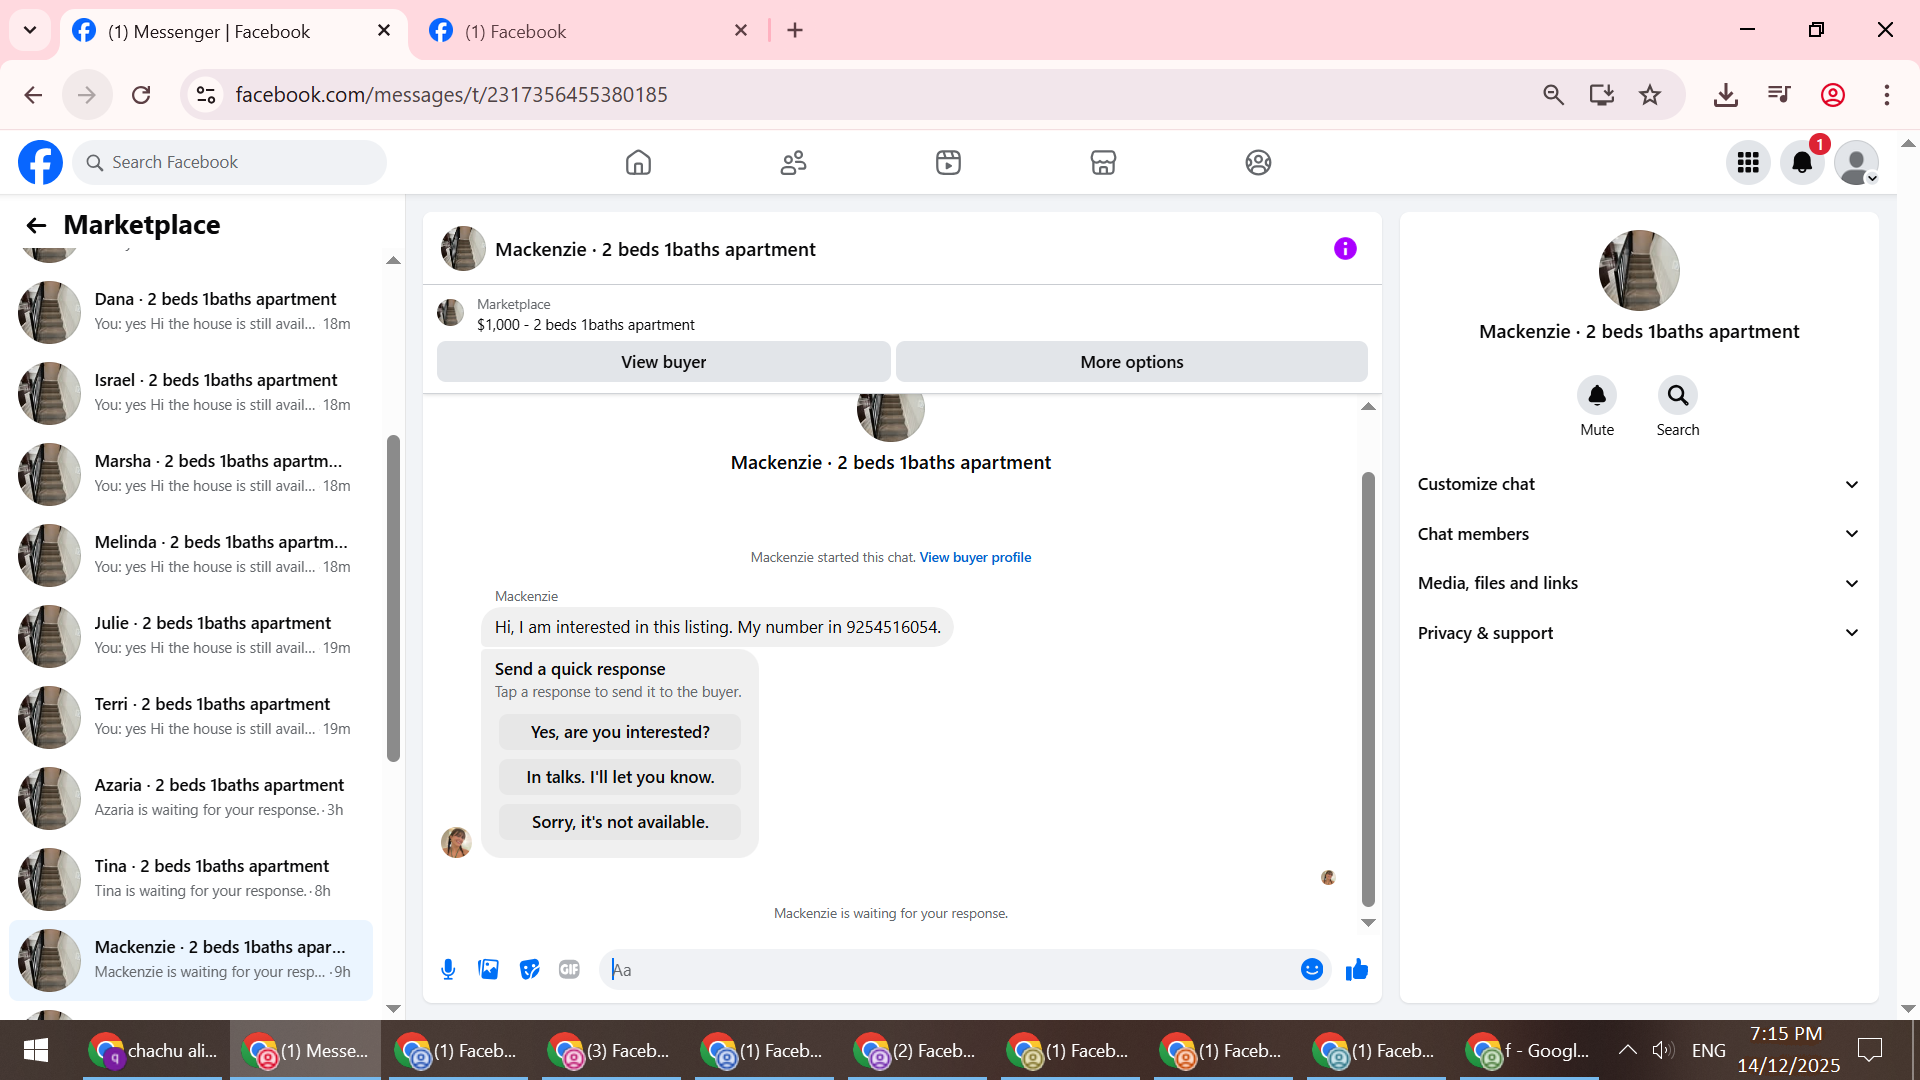Viewport: 1920px width, 1080px height.
Task: Click the View buyer button
Action: [663, 362]
